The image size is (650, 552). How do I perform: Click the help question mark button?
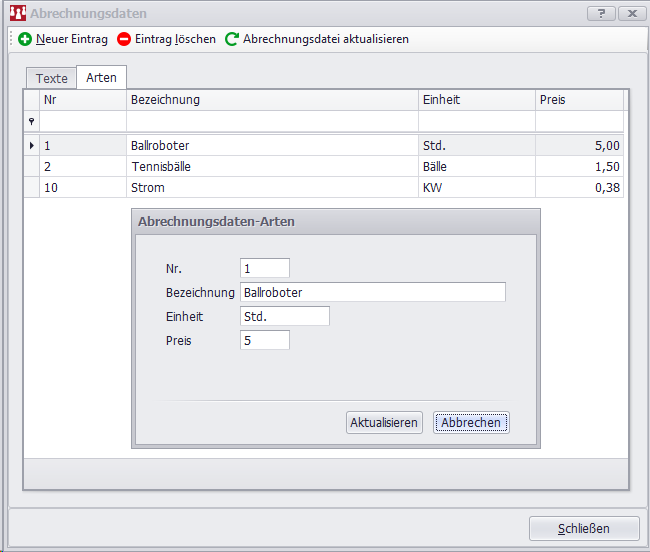pos(600,14)
